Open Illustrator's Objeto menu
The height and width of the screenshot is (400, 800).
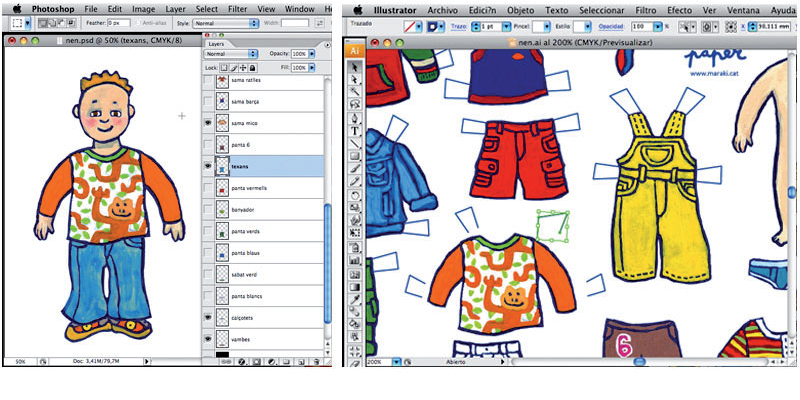[522, 10]
